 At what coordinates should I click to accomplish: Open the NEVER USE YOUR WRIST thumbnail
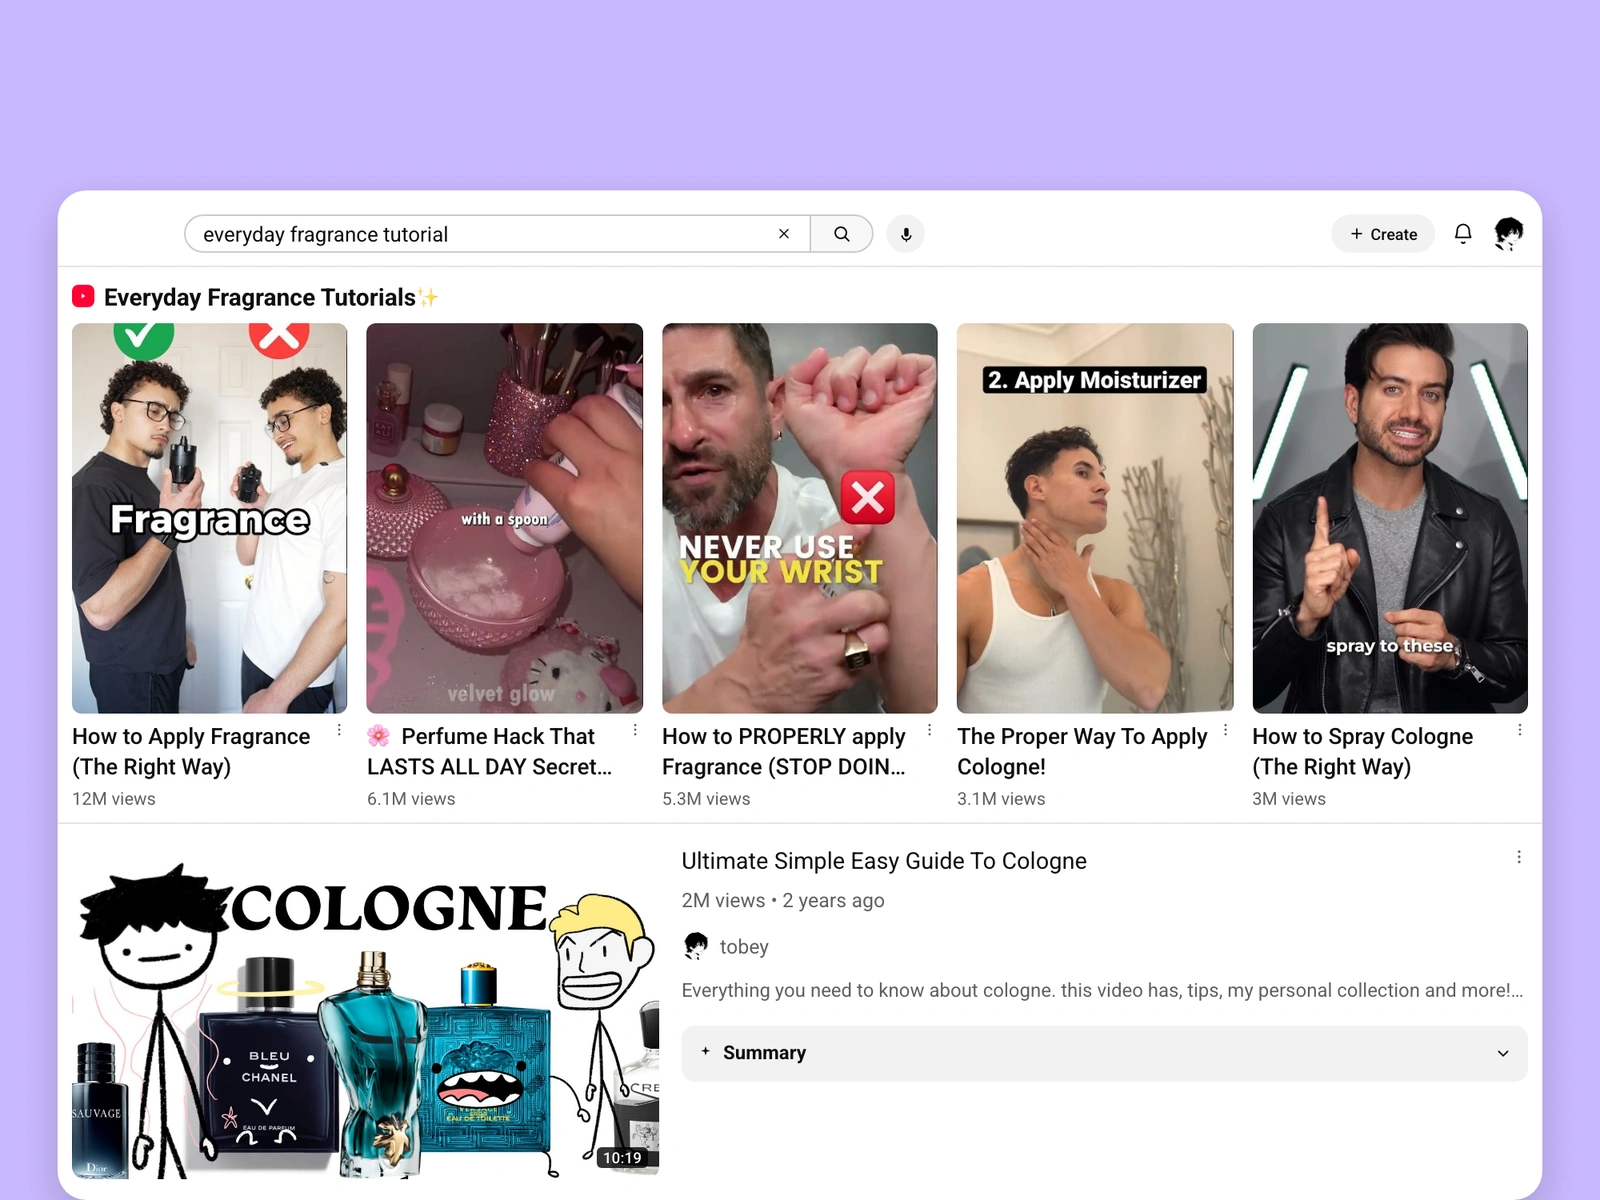click(800, 518)
